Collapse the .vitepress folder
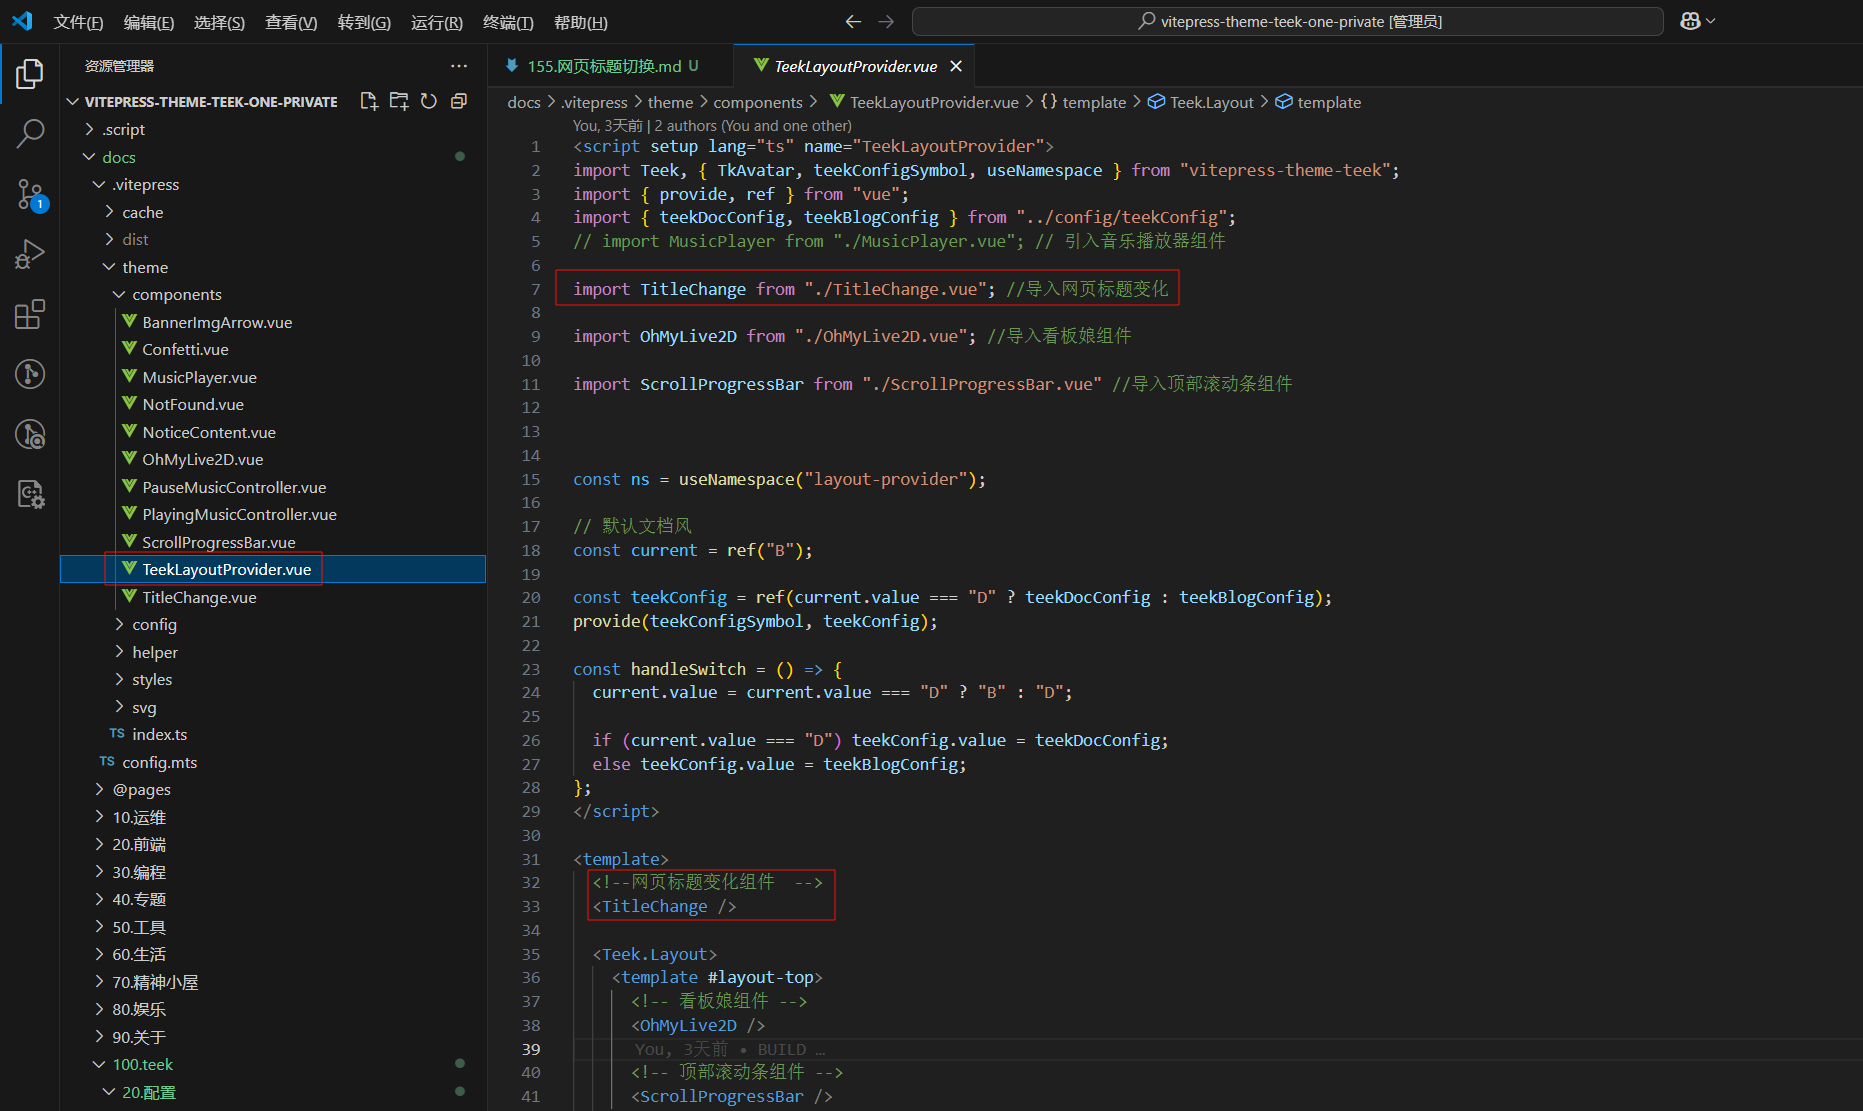 coord(273,184)
